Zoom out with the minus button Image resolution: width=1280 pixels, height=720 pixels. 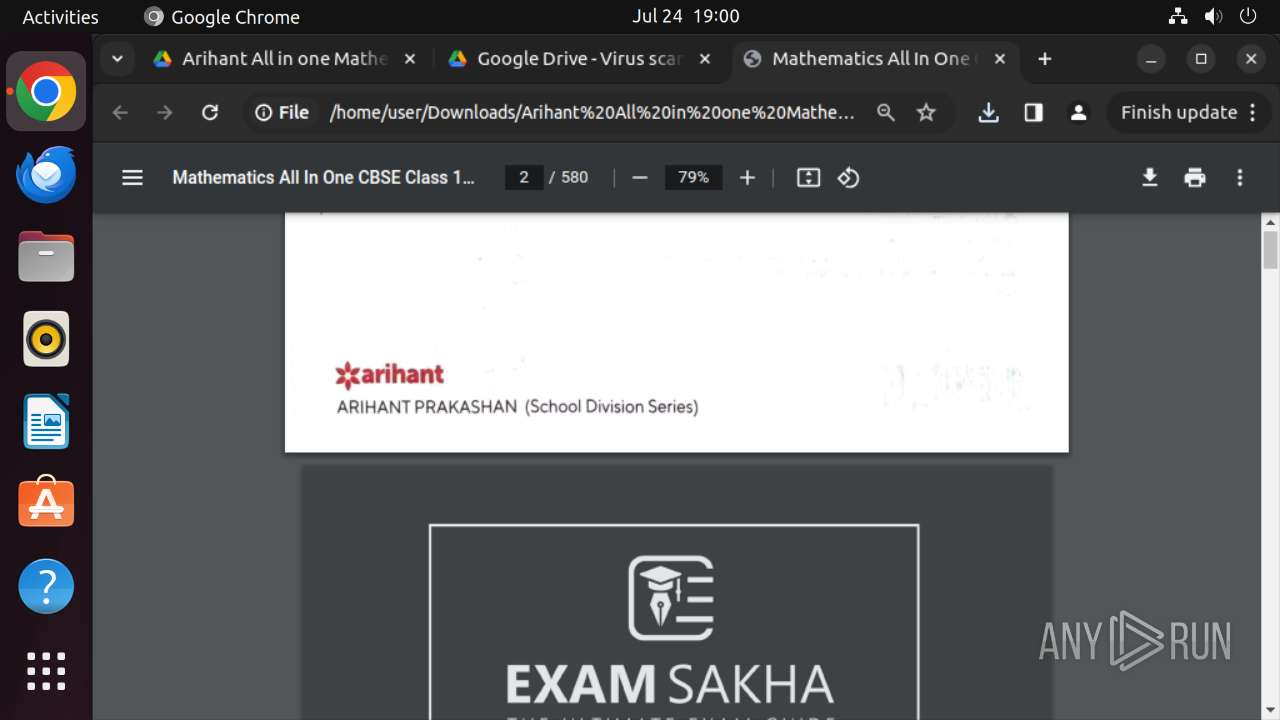click(640, 178)
